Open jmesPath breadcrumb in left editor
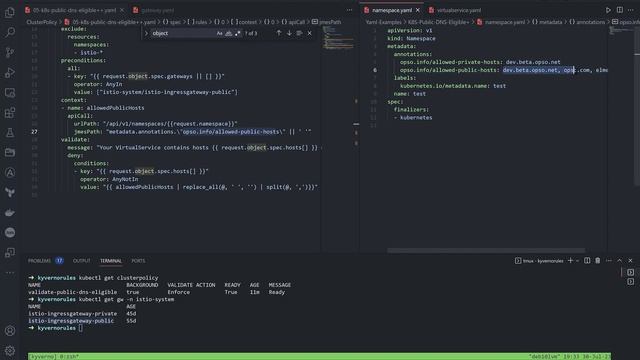The image size is (640, 360). pyautogui.click(x=327, y=22)
